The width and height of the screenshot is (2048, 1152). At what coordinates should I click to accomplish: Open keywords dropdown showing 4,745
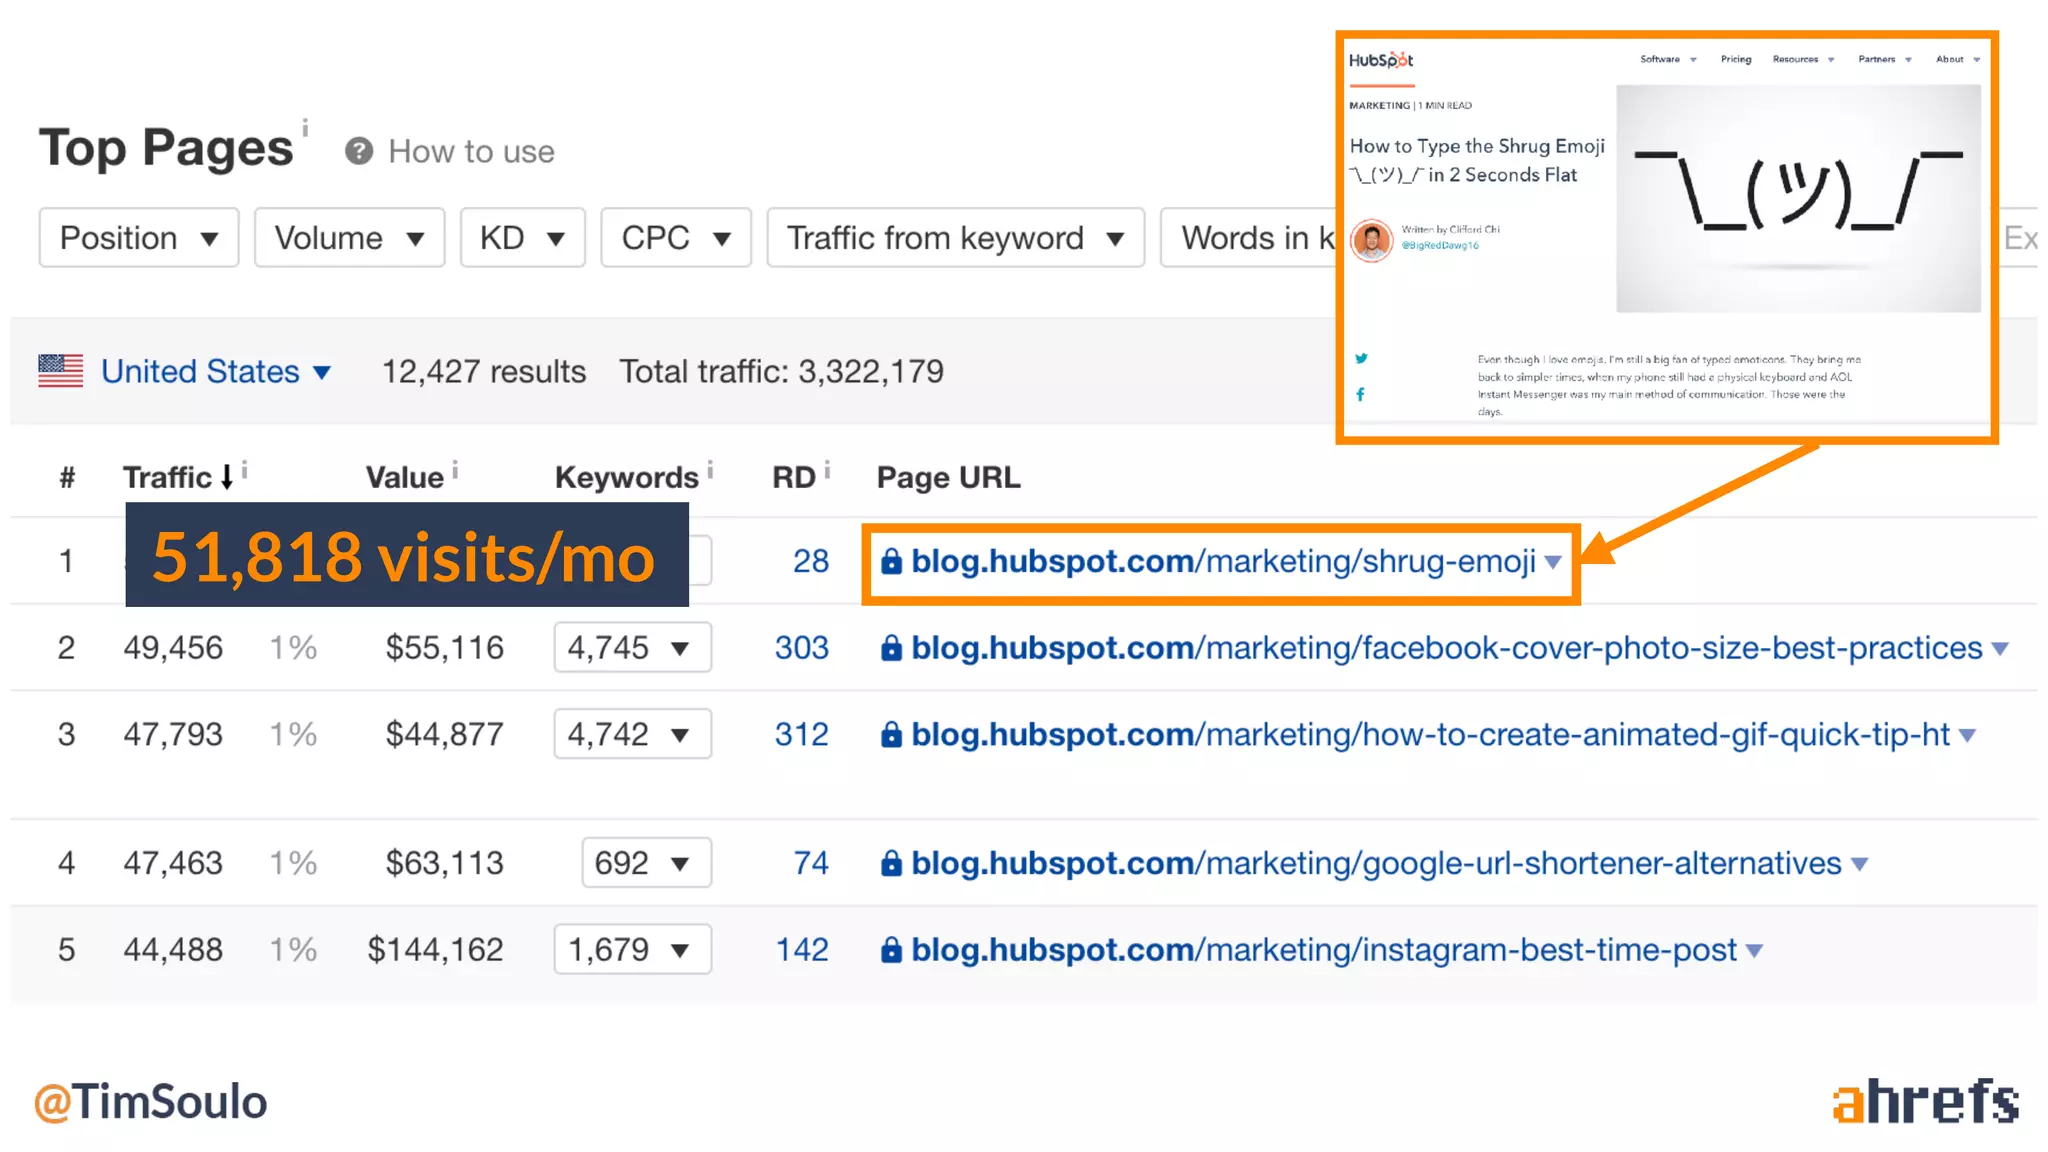(x=632, y=648)
